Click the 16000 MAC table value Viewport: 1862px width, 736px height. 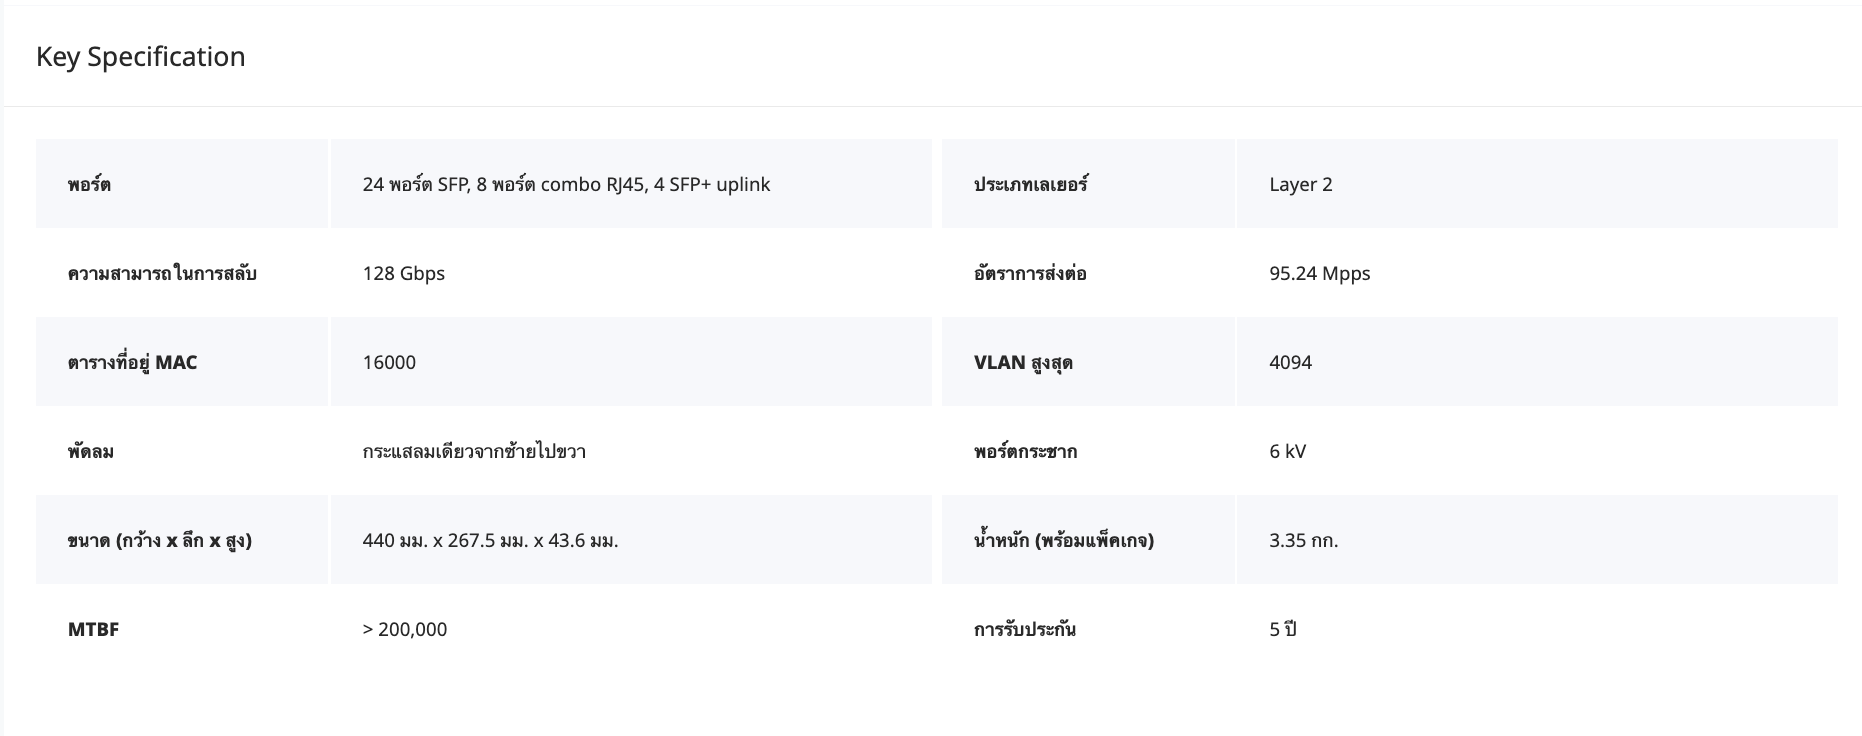click(389, 363)
